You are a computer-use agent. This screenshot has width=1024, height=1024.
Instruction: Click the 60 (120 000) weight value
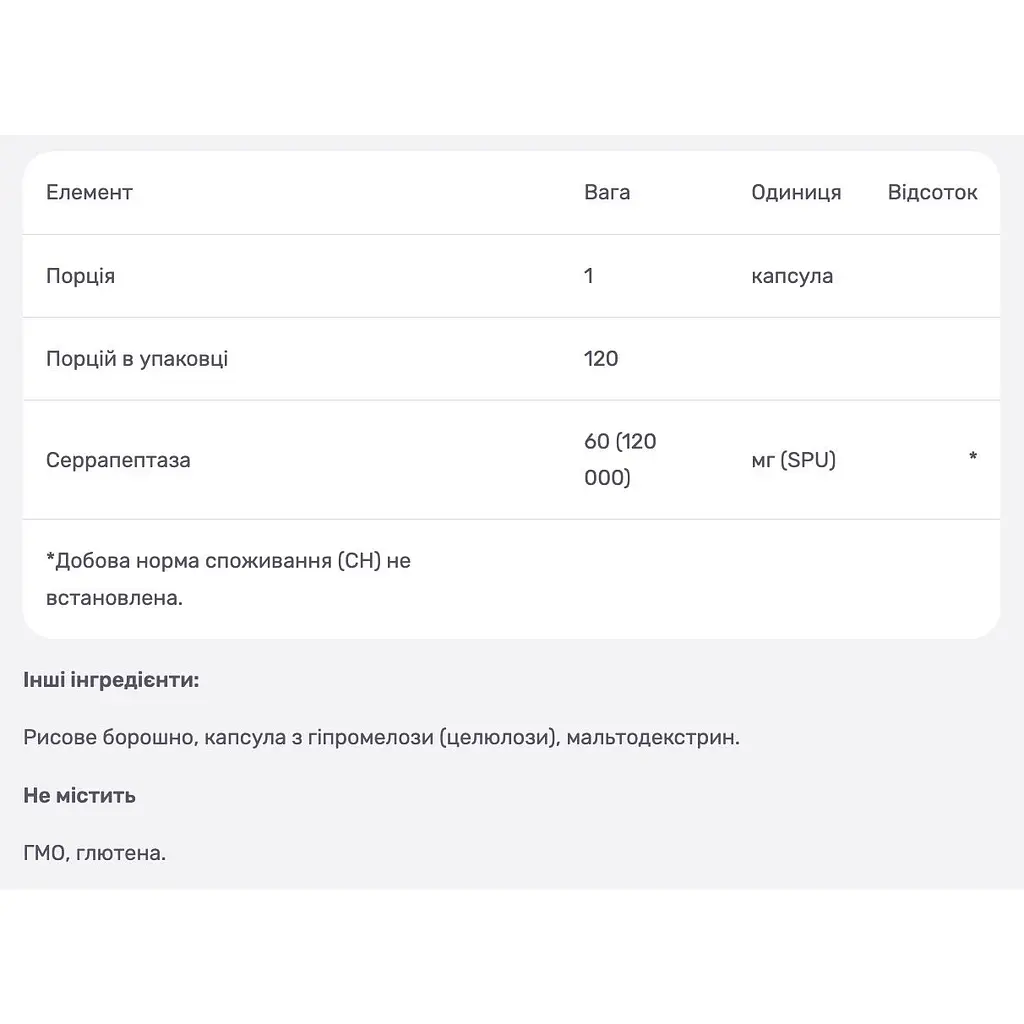[620, 460]
